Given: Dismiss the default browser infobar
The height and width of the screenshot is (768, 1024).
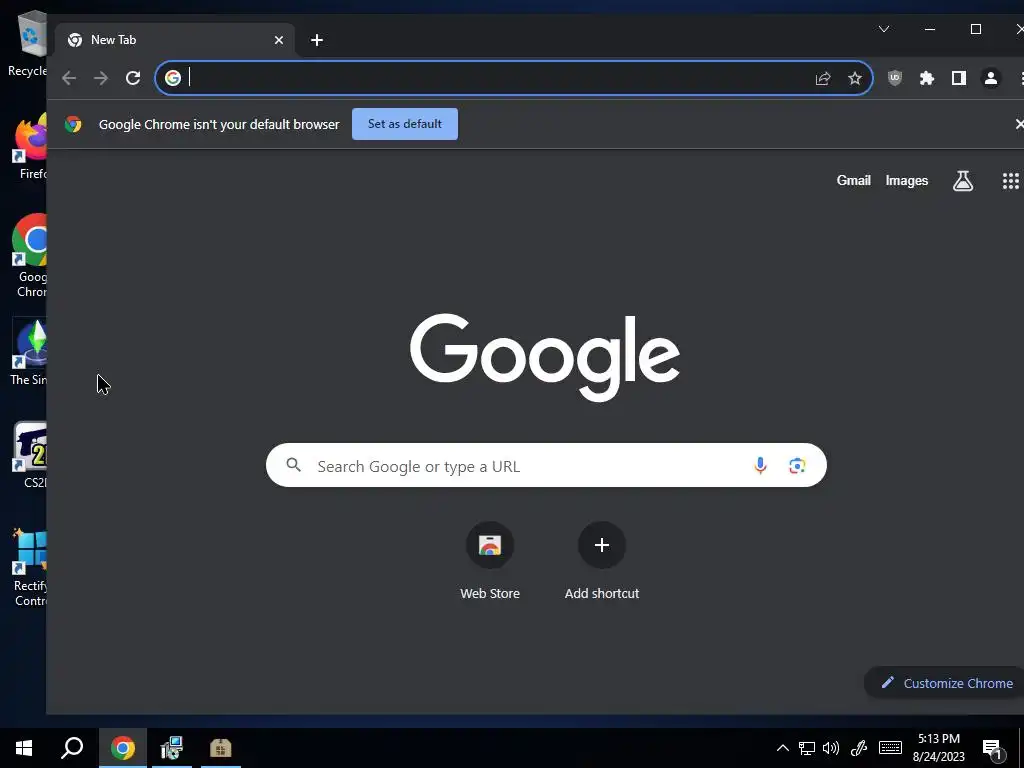Looking at the screenshot, I should click(1019, 123).
